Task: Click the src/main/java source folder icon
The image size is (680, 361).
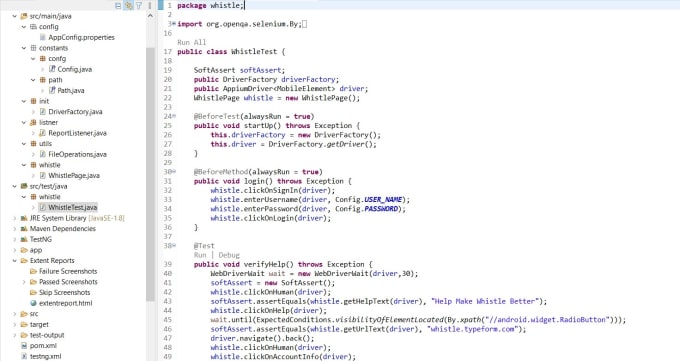Action: 24,16
